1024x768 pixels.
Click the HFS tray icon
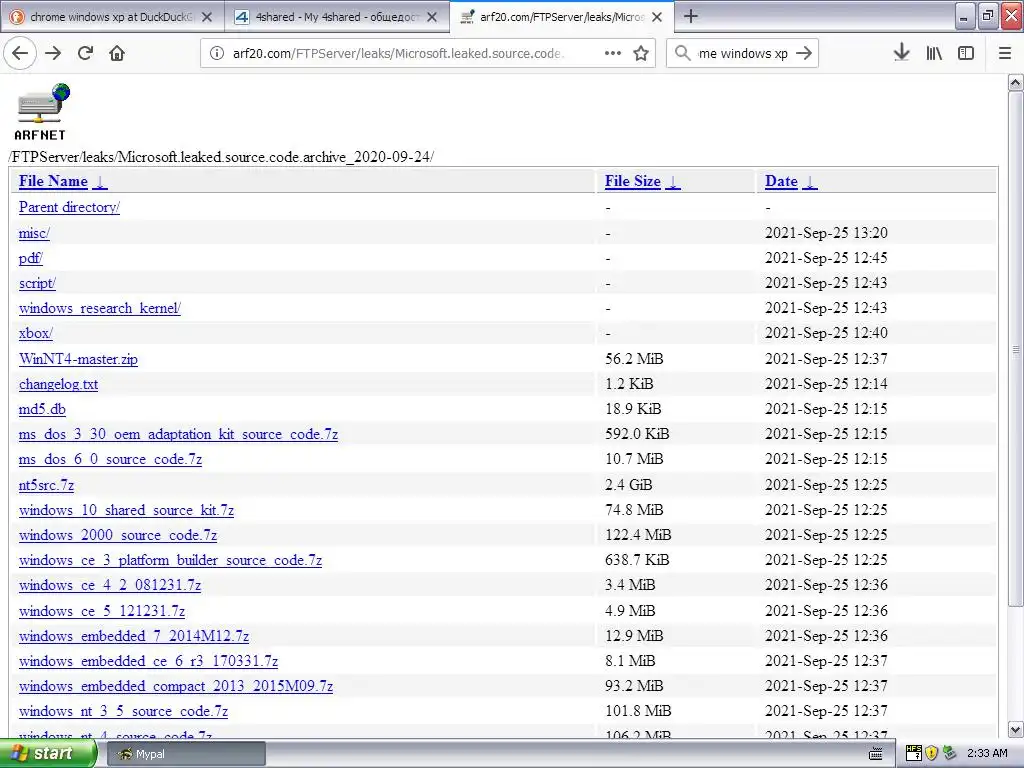tap(914, 753)
